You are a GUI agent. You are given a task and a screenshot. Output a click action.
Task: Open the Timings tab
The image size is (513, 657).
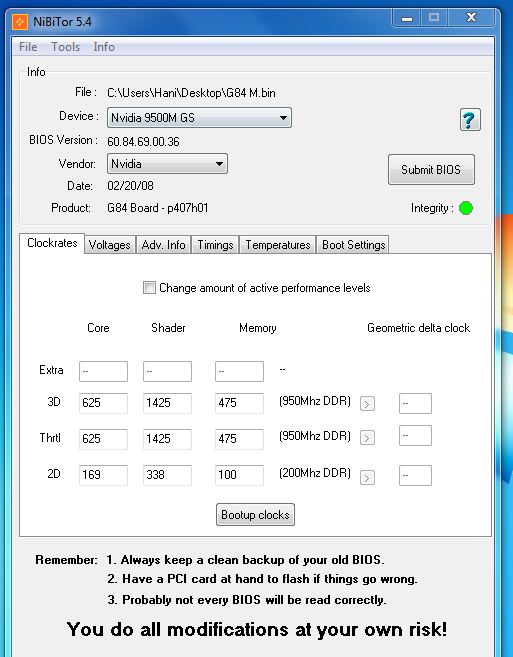[x=215, y=245]
